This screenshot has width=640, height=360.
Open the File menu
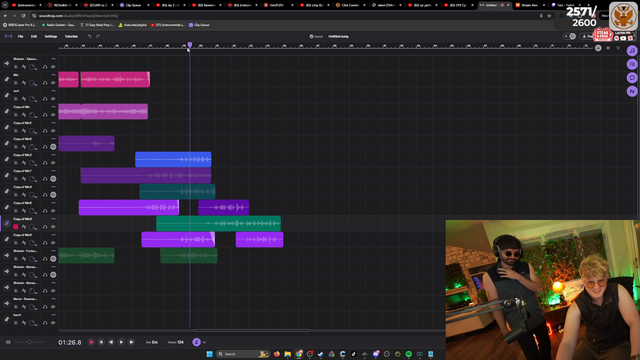[20, 36]
